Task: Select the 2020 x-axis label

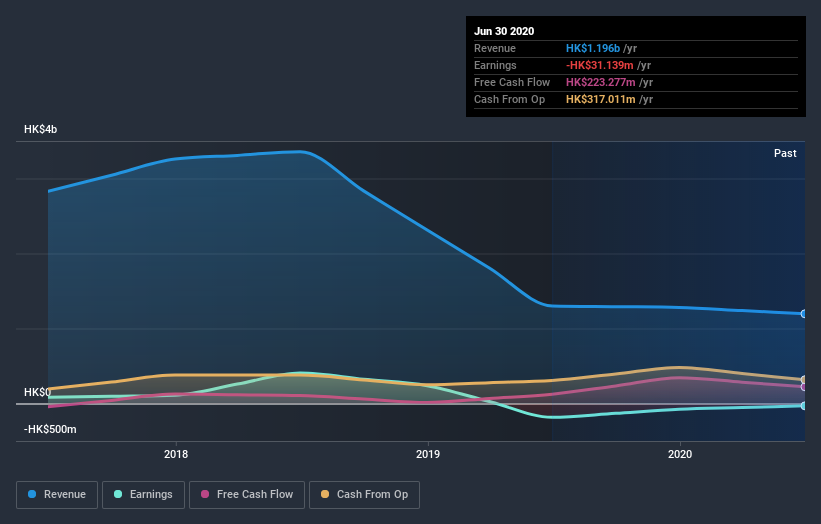Action: (x=680, y=454)
